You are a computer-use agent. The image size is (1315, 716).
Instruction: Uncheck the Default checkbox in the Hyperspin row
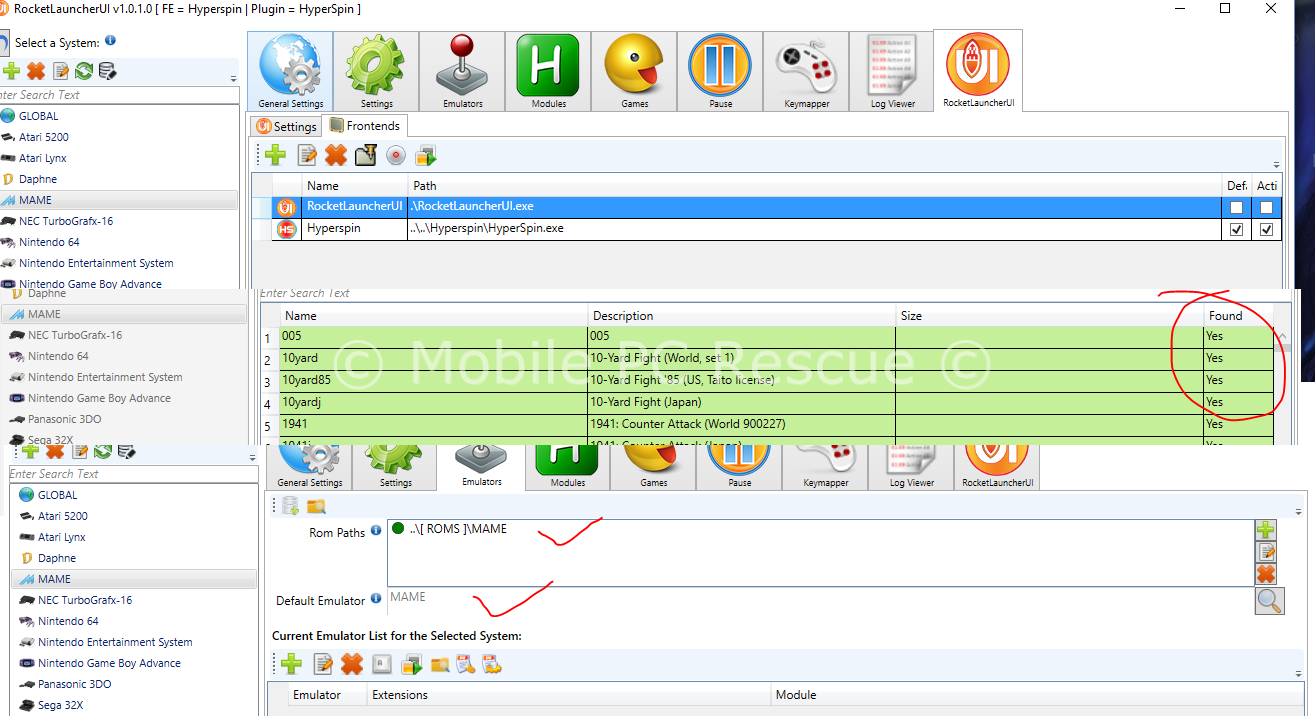1237,229
